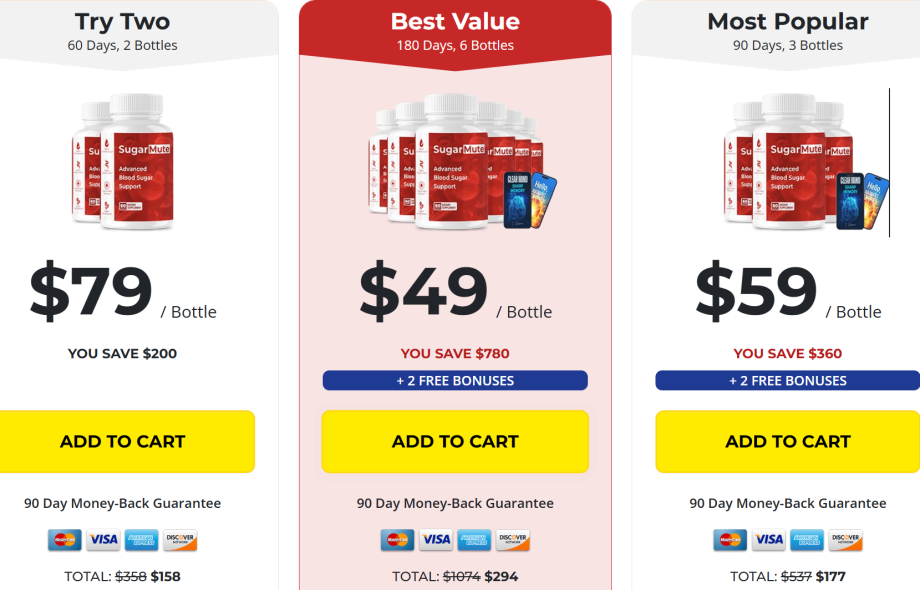Click the Best Value red header banner
Viewport: 920px width, 590px height.
455,30
